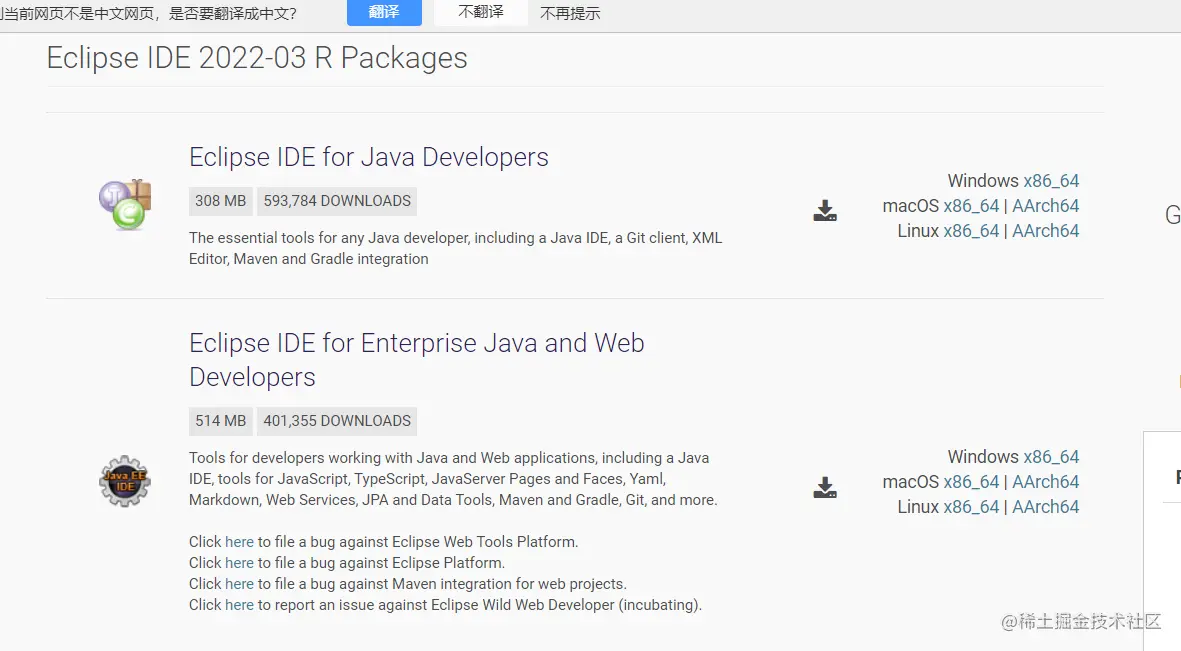Click the Enterprise Java tools description paragraph
This screenshot has width=1181, height=651.
coord(453,478)
